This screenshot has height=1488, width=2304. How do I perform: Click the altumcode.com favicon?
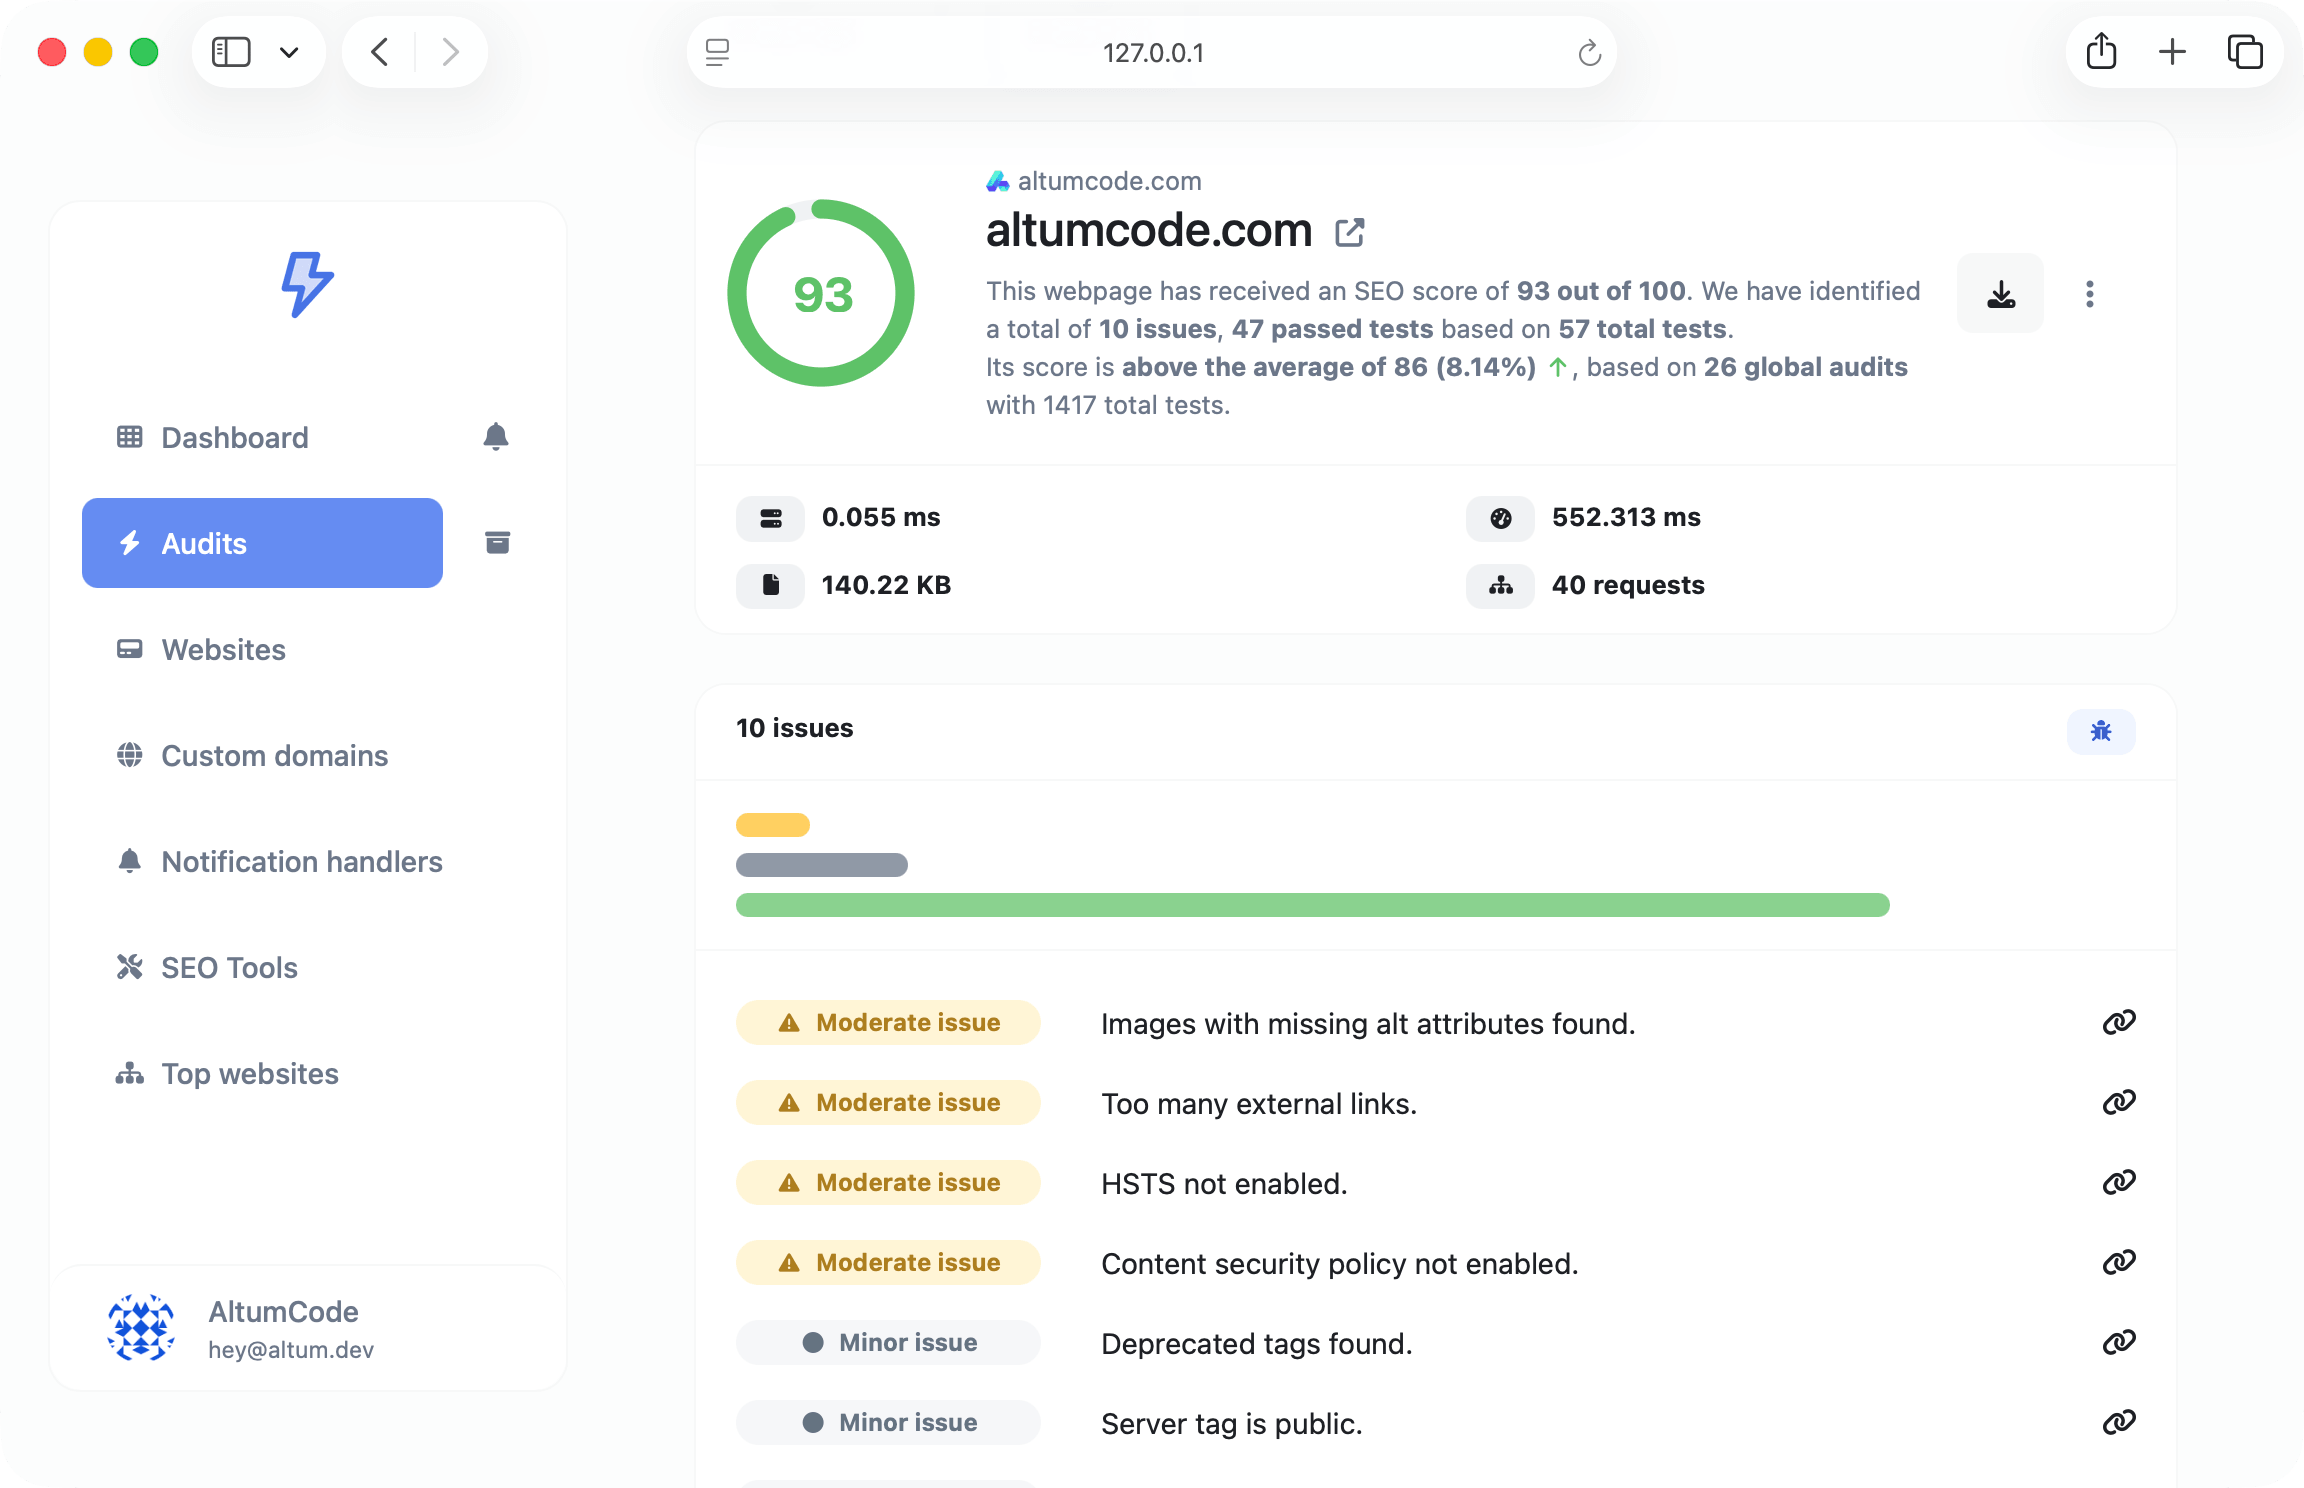coord(998,181)
